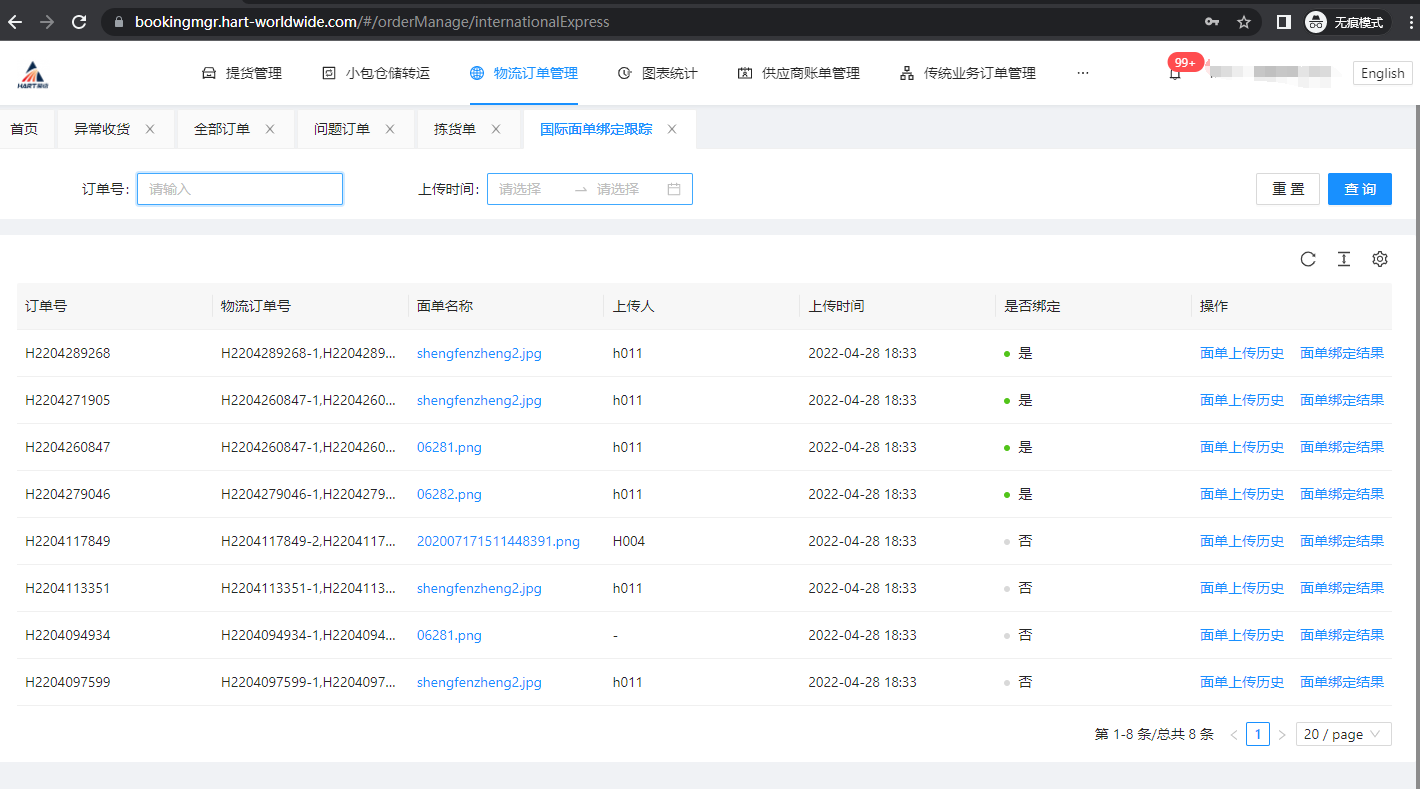Expand the more menu items ellipsis
1420x789 pixels.
click(1082, 73)
